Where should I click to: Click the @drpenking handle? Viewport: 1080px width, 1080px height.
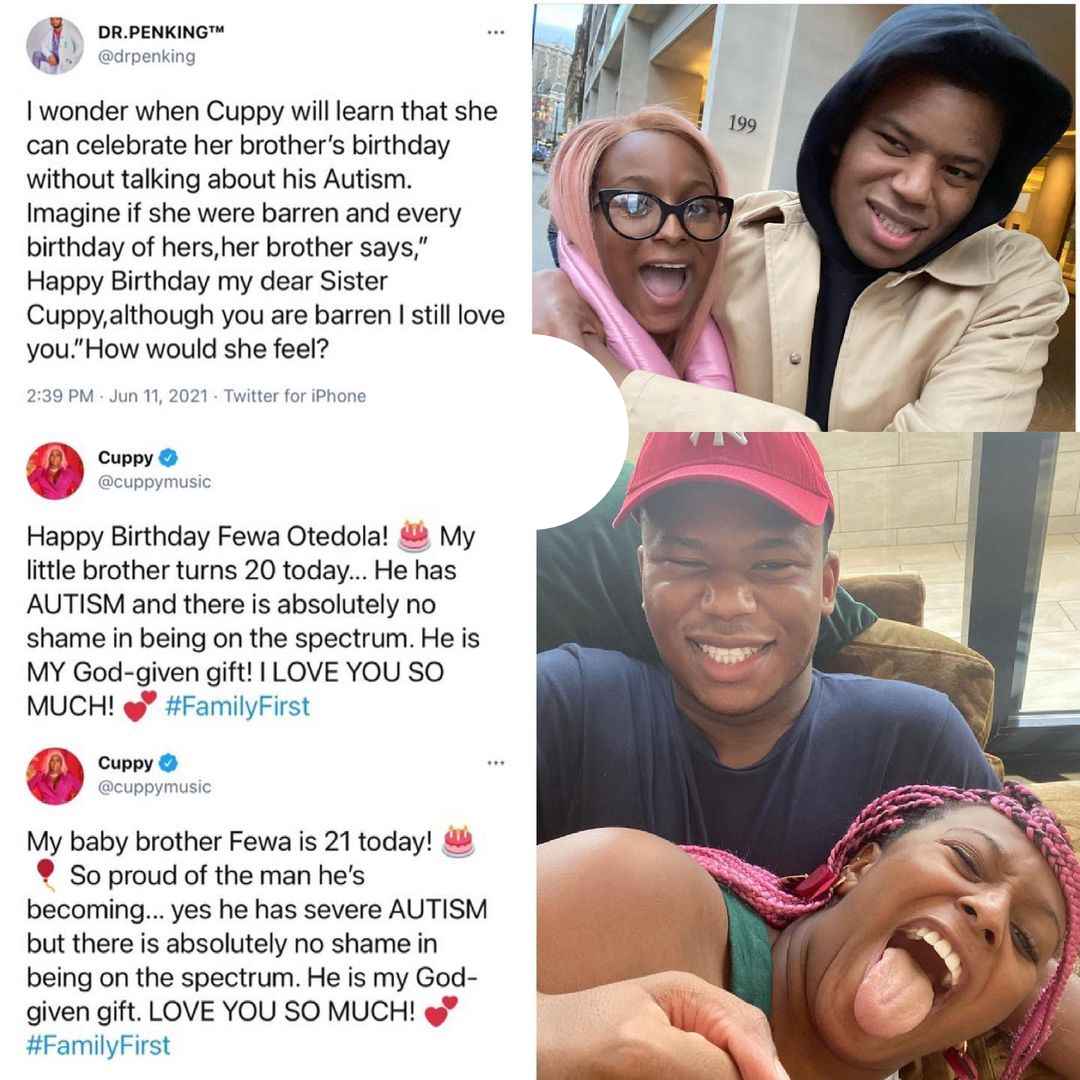tap(147, 56)
